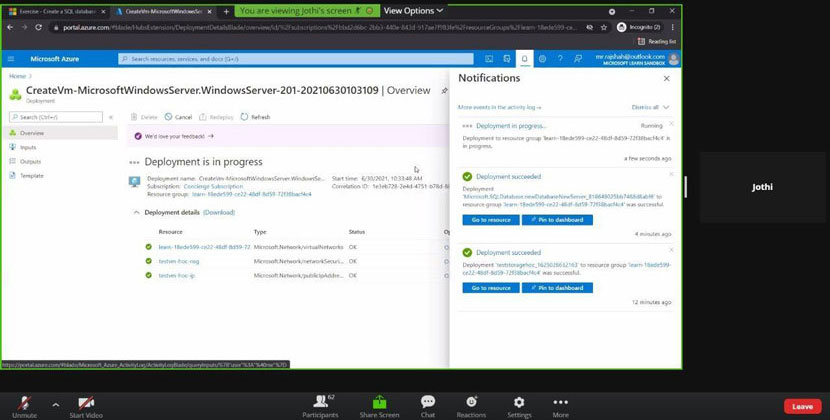Click Zoom Share Screen button

coord(380,407)
